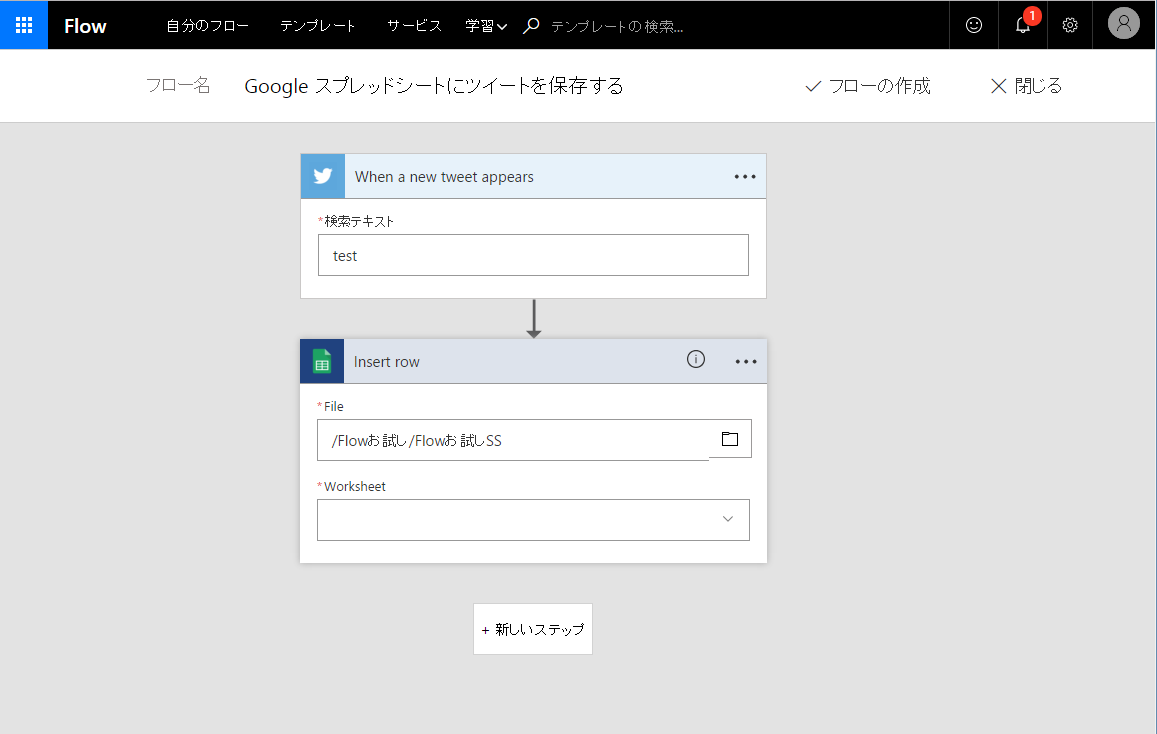Click the File path field /Flowお試し/Flowお試しSS

(513, 440)
